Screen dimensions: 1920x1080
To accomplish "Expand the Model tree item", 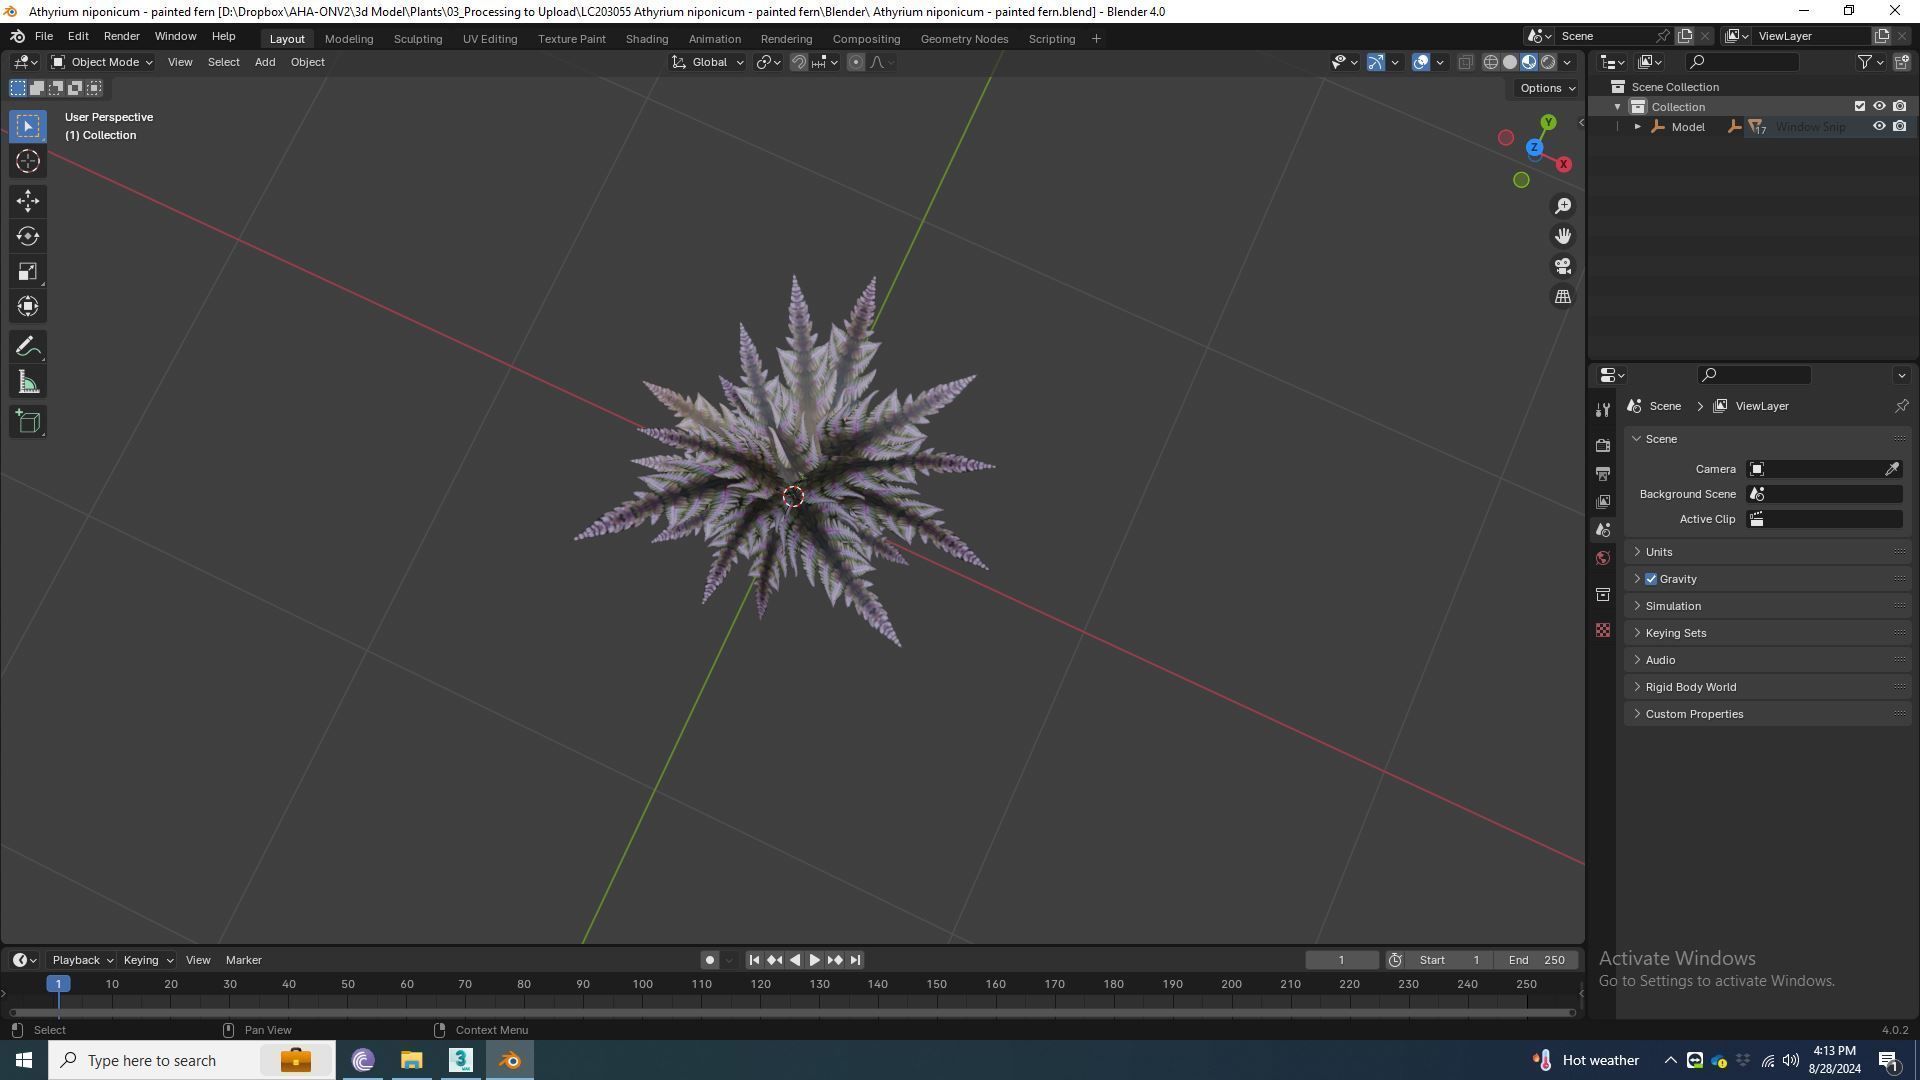I will (1637, 127).
